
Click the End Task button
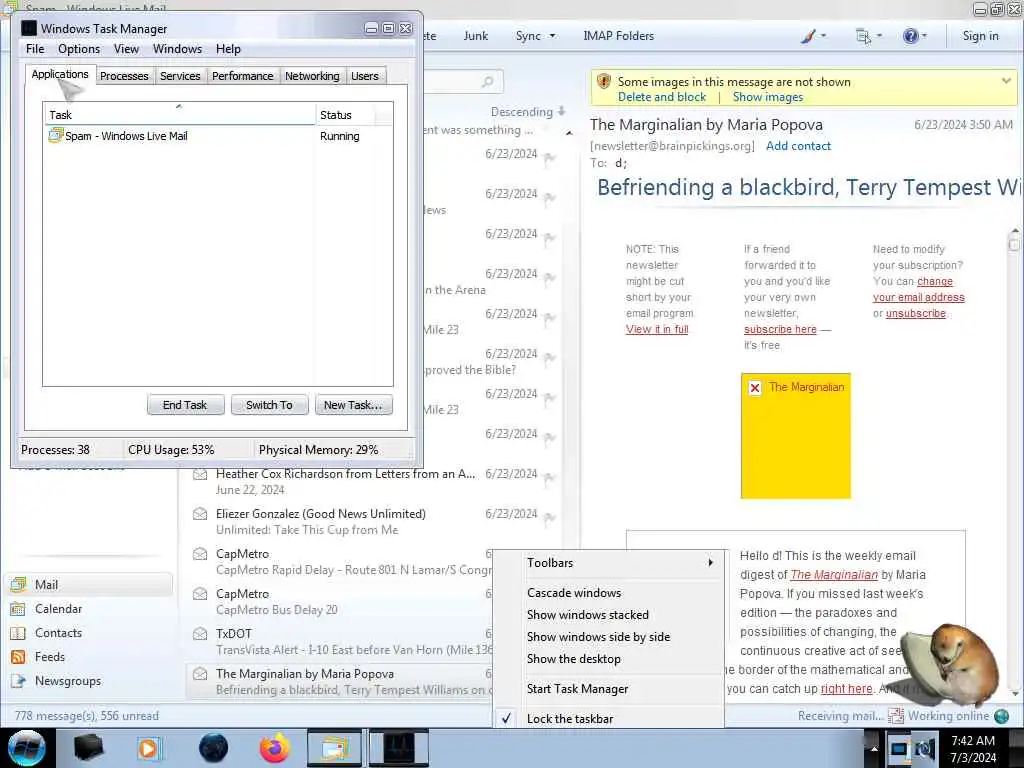click(x=185, y=405)
